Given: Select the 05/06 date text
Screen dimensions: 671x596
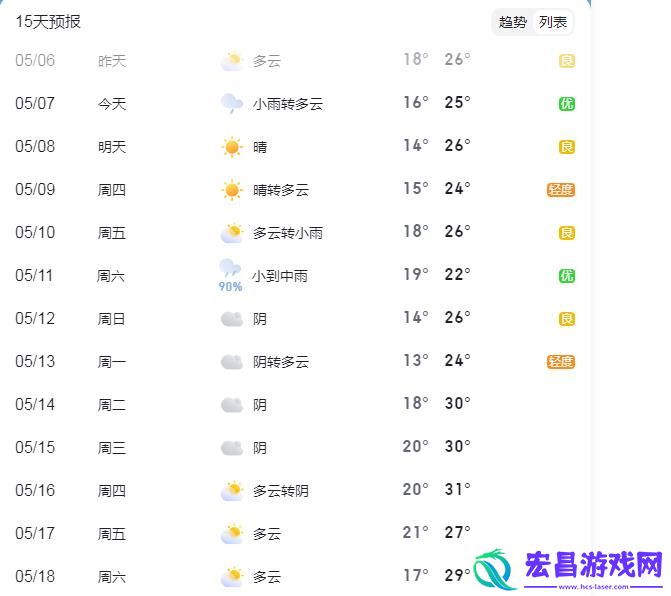Looking at the screenshot, I should (x=35, y=60).
